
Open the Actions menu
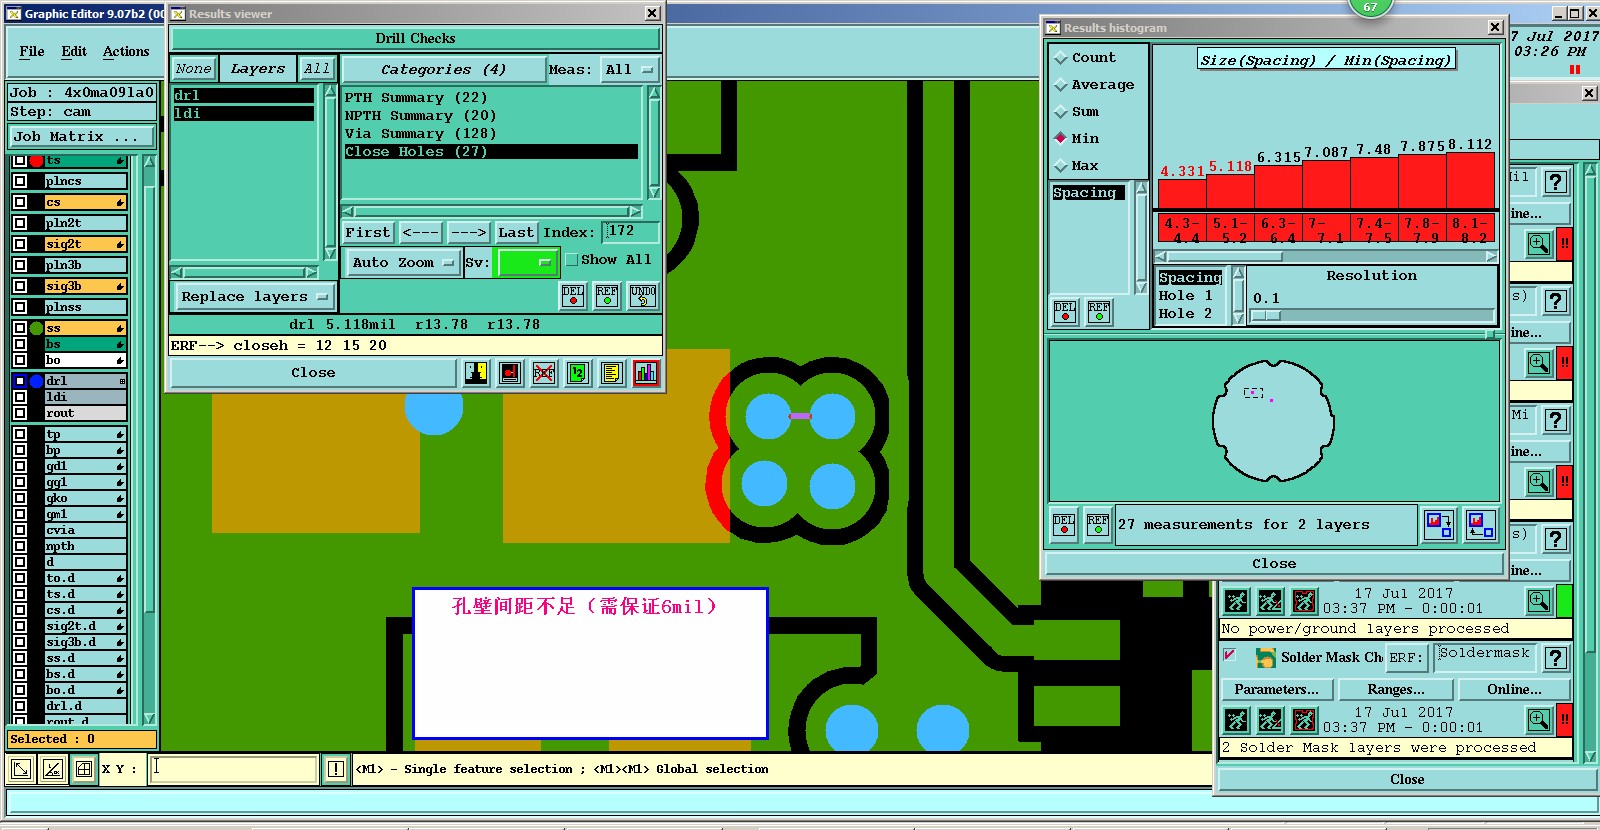126,51
